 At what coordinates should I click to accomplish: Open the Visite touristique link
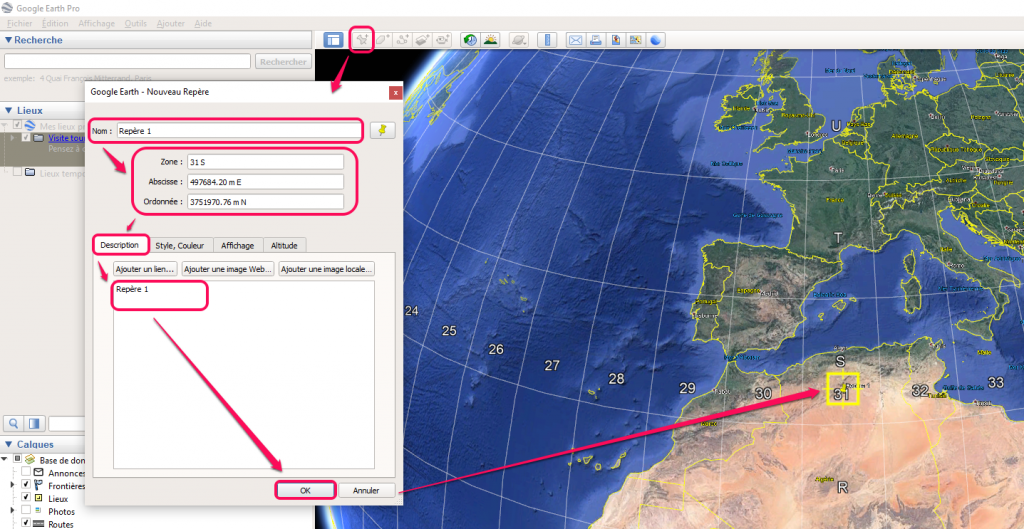tap(67, 138)
